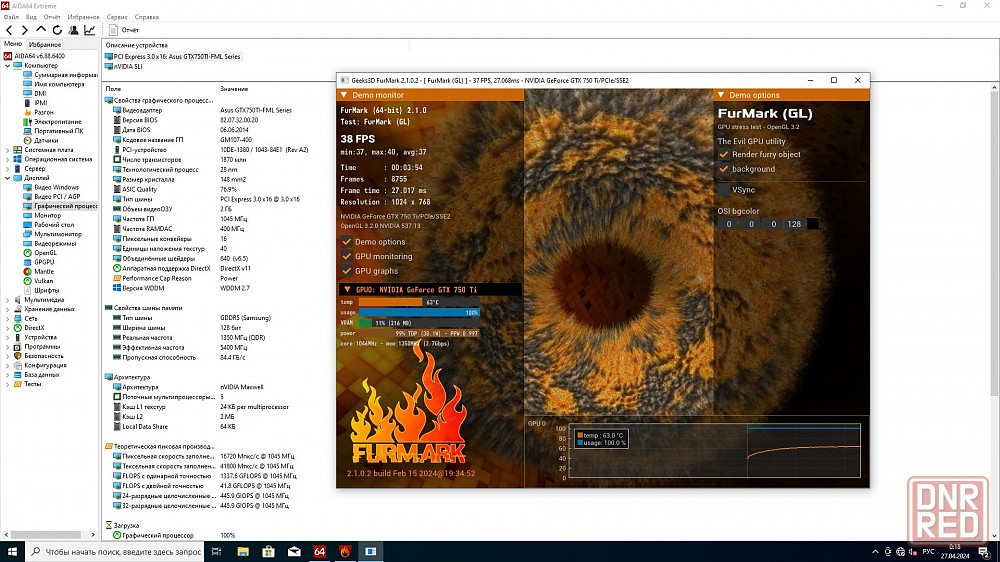Toggle the GPU graphs checkbox

point(347,271)
